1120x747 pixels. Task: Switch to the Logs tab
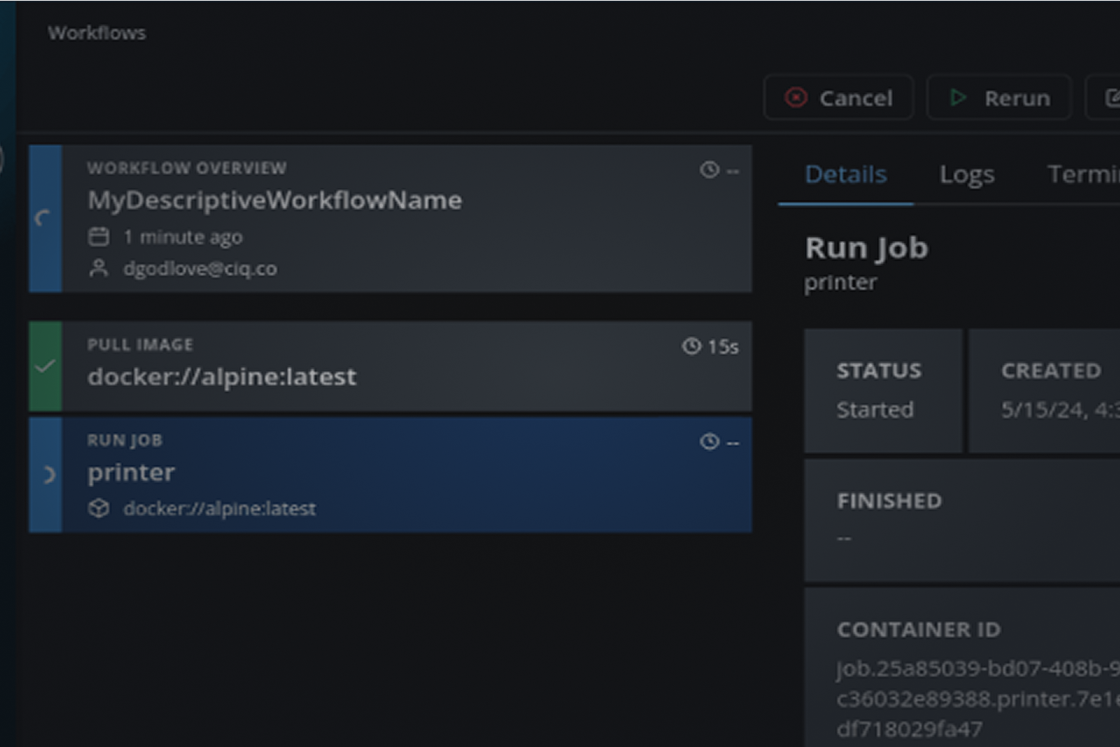click(966, 174)
